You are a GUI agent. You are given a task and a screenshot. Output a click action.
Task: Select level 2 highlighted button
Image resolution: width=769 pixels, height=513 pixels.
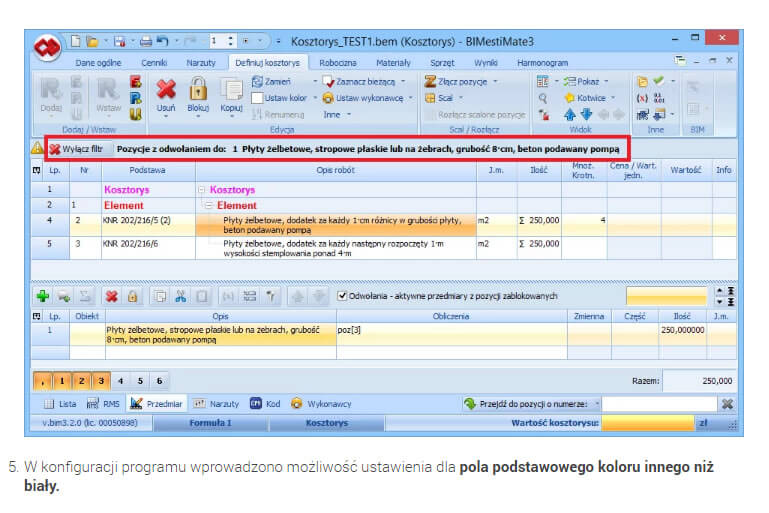coord(81,381)
